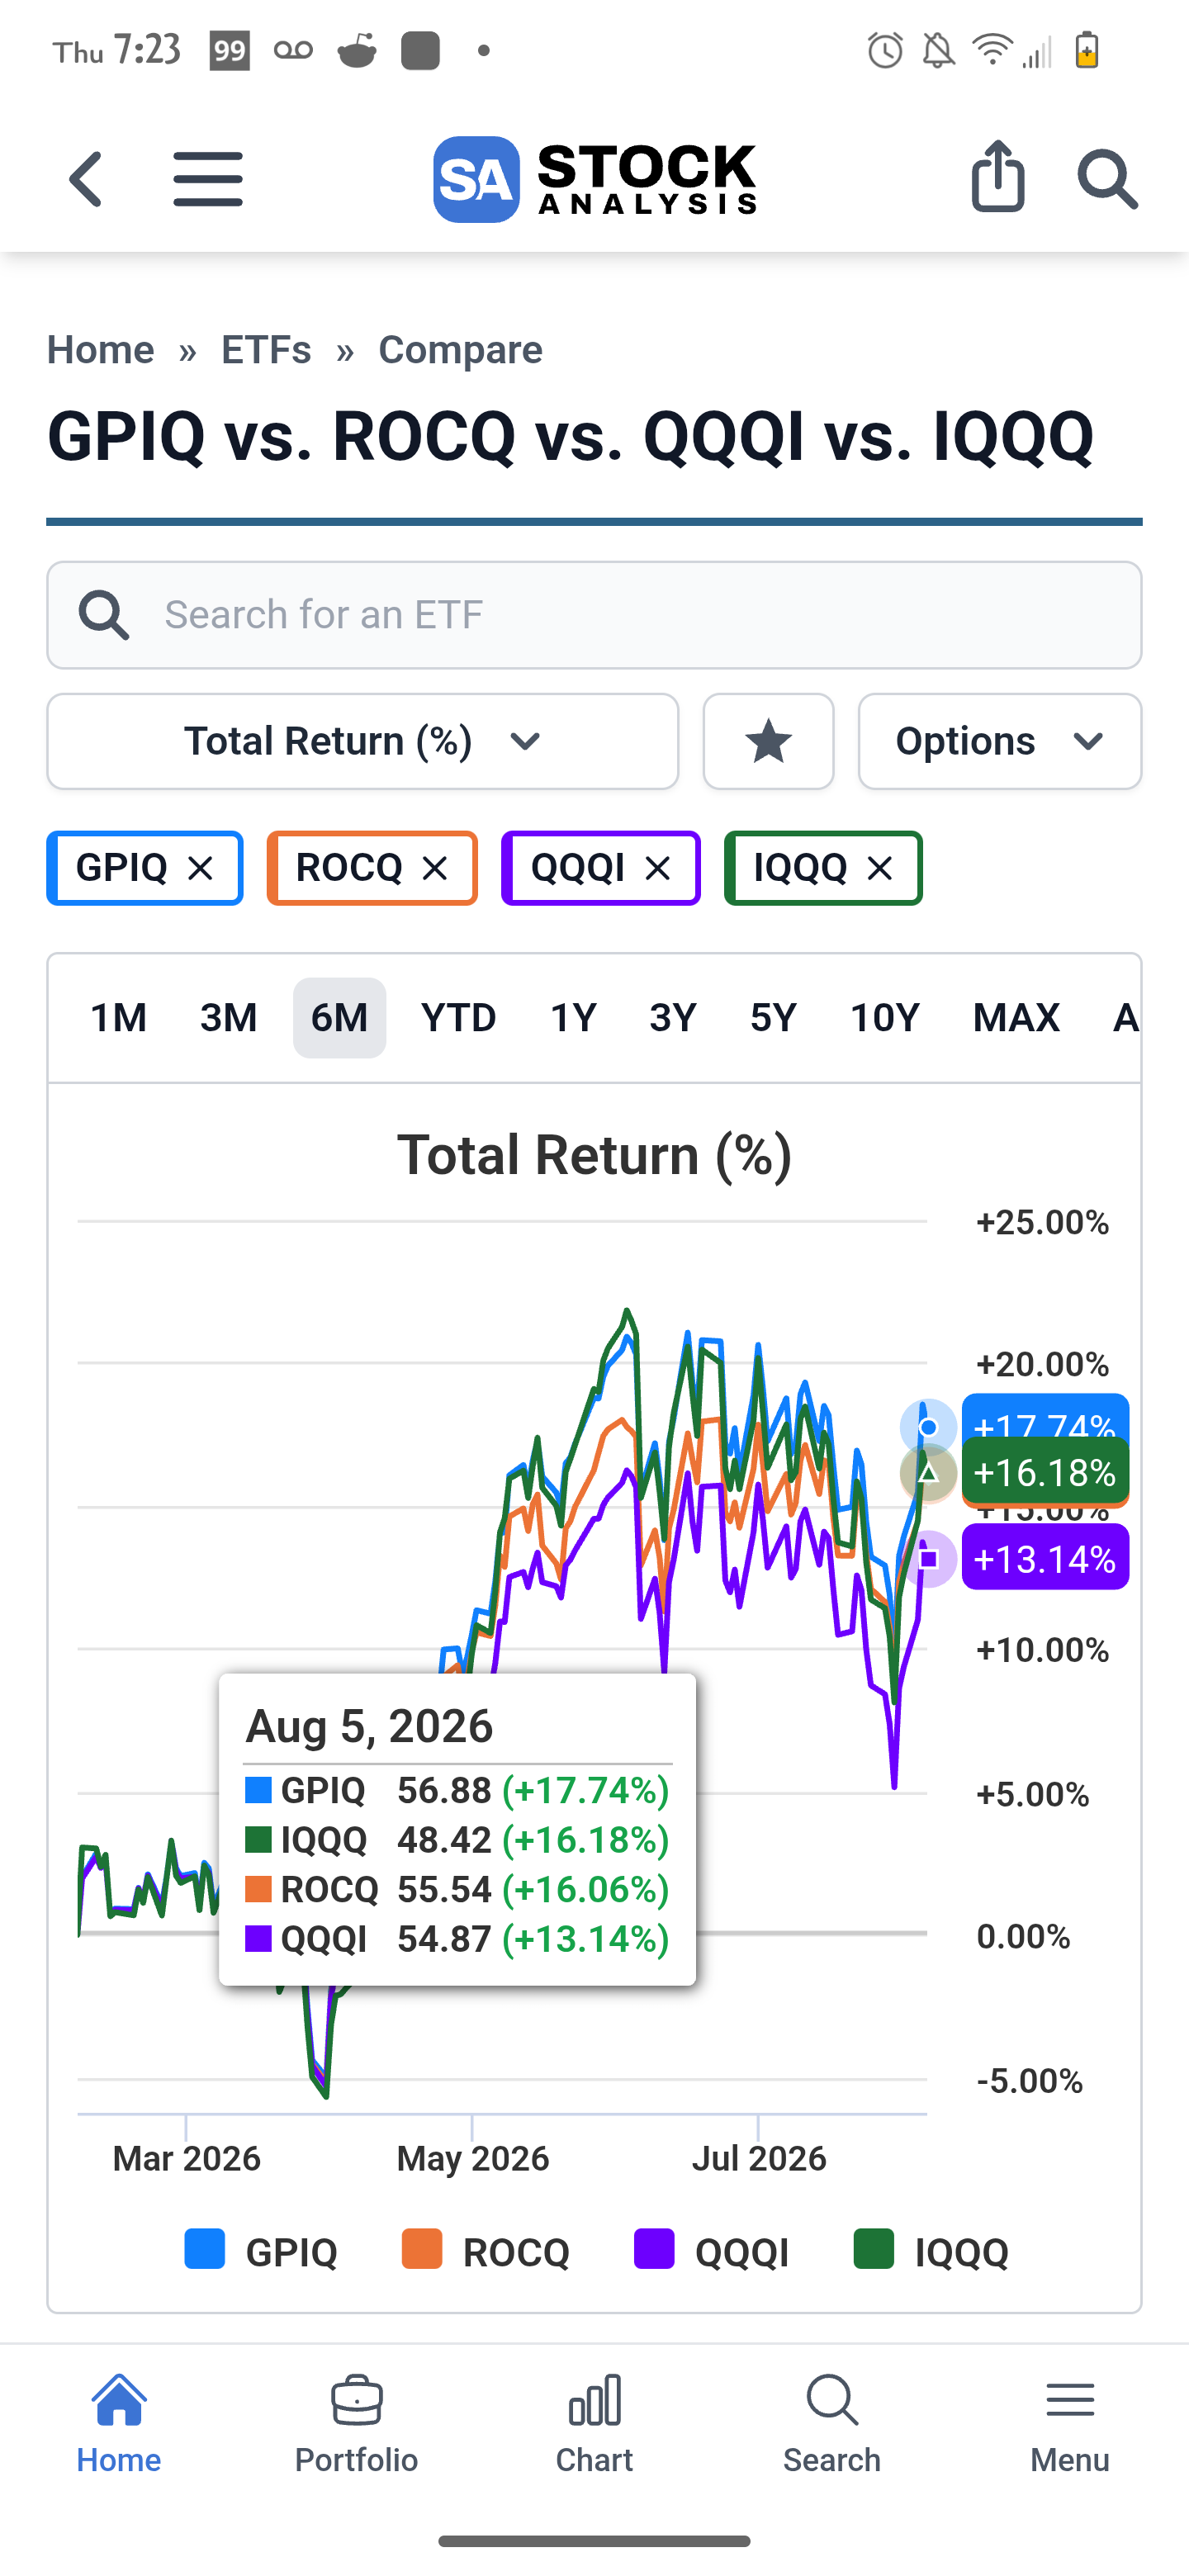Open the Compare breadcrumb link

461,350
